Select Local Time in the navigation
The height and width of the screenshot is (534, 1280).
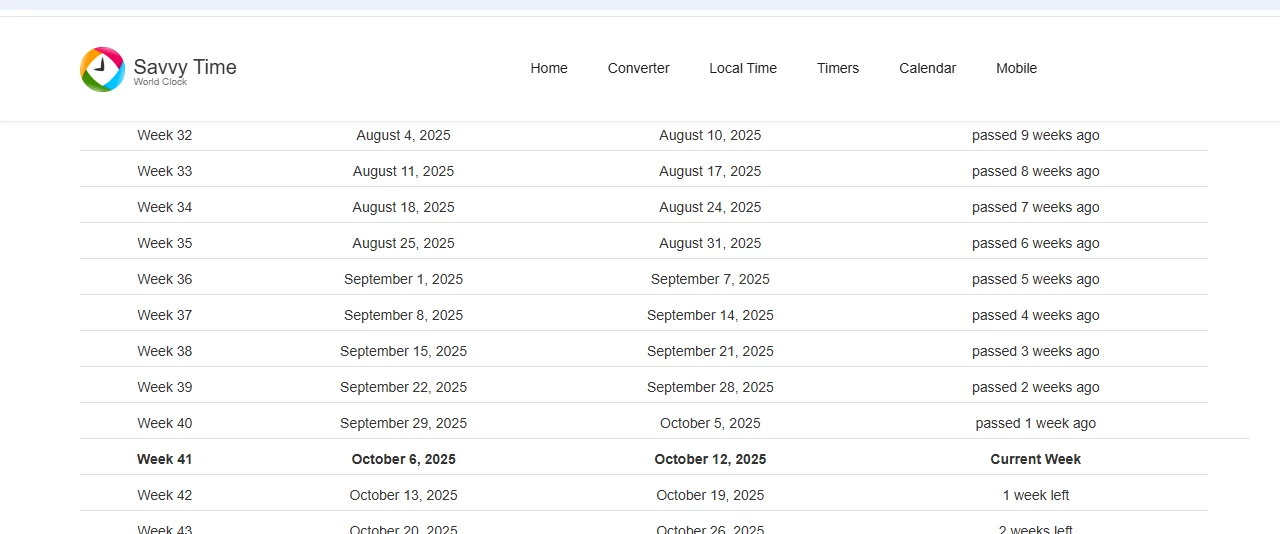tap(743, 68)
